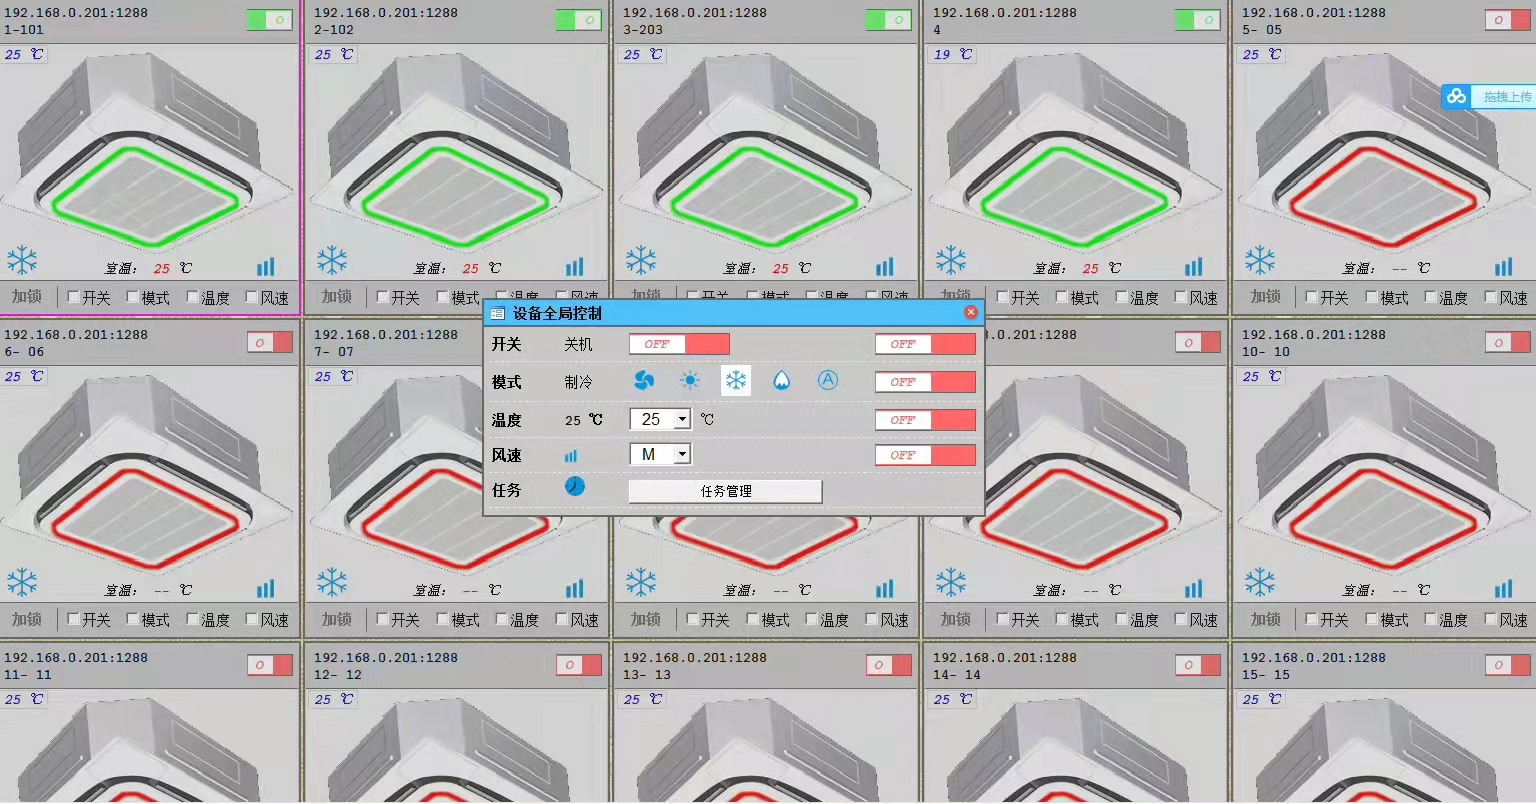Click fan speed bars on device 6-06

click(266, 588)
